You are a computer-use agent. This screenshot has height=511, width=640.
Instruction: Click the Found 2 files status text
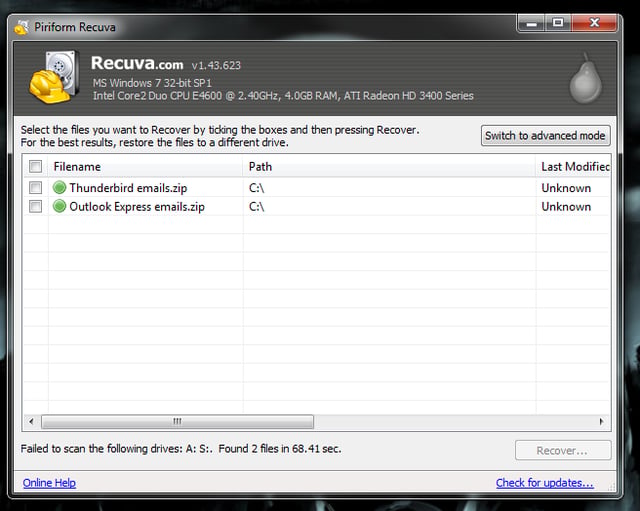click(280, 449)
